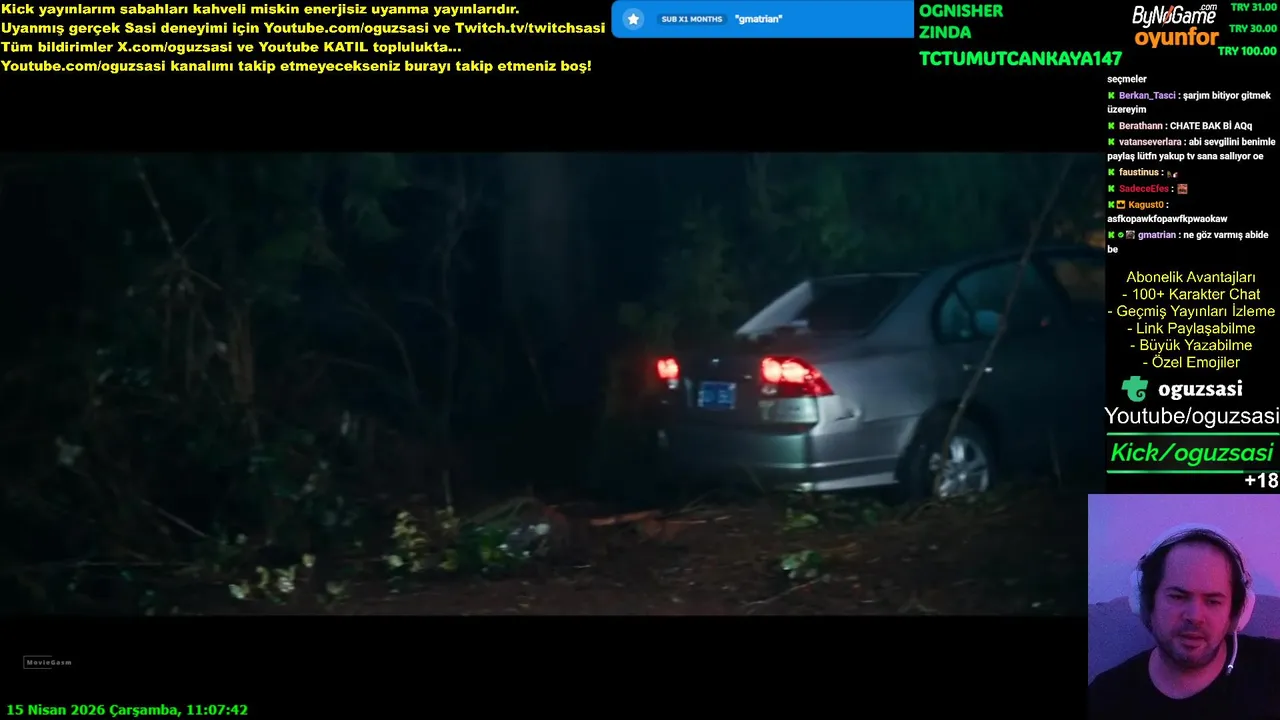Click the Kick badge beside SadeceEfes
This screenshot has width=1280, height=720.
coord(1111,188)
